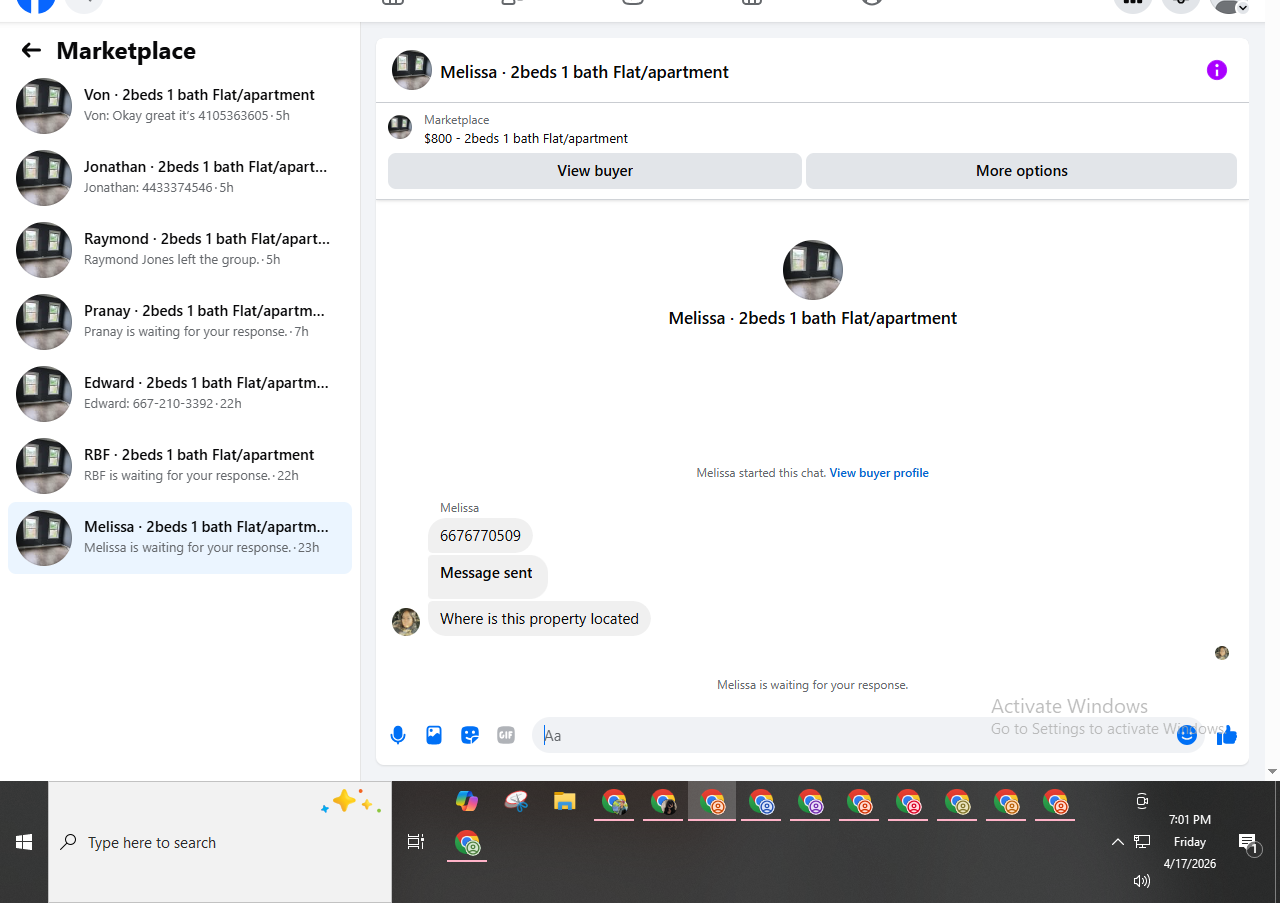Viewport: 1280px width, 903px height.
Task: Click the large centered listing photo
Action: [x=813, y=270]
